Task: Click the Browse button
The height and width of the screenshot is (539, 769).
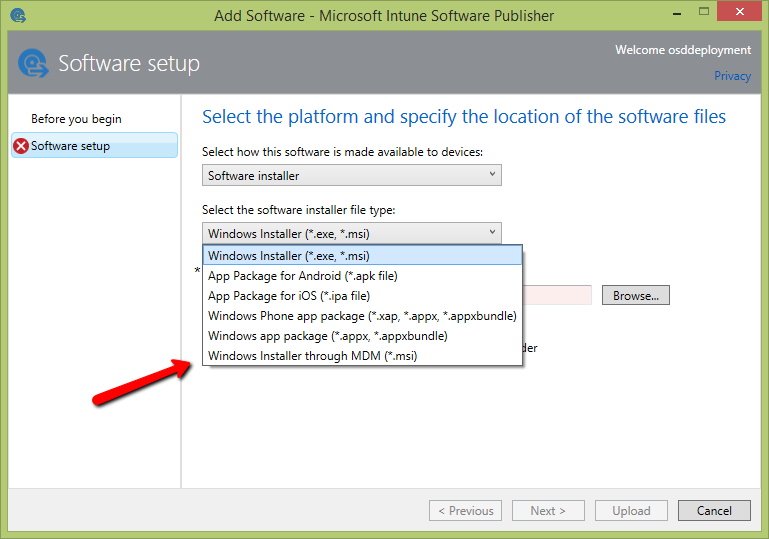Action: 635,295
